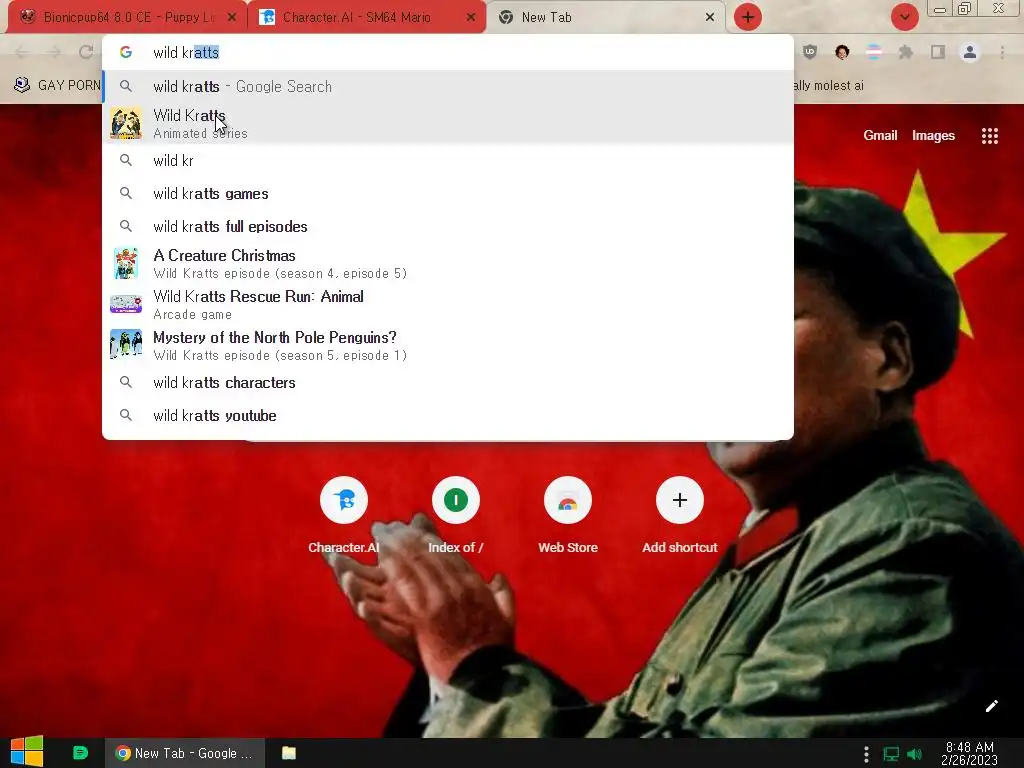Open the Web Store shortcut
The width and height of the screenshot is (1024, 768).
pyautogui.click(x=568, y=516)
